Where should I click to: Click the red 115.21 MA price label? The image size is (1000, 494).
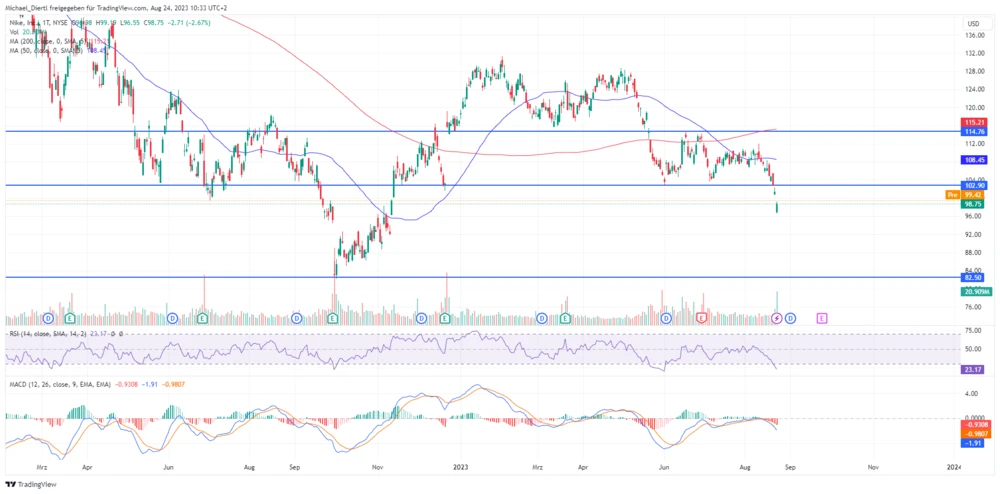click(974, 122)
